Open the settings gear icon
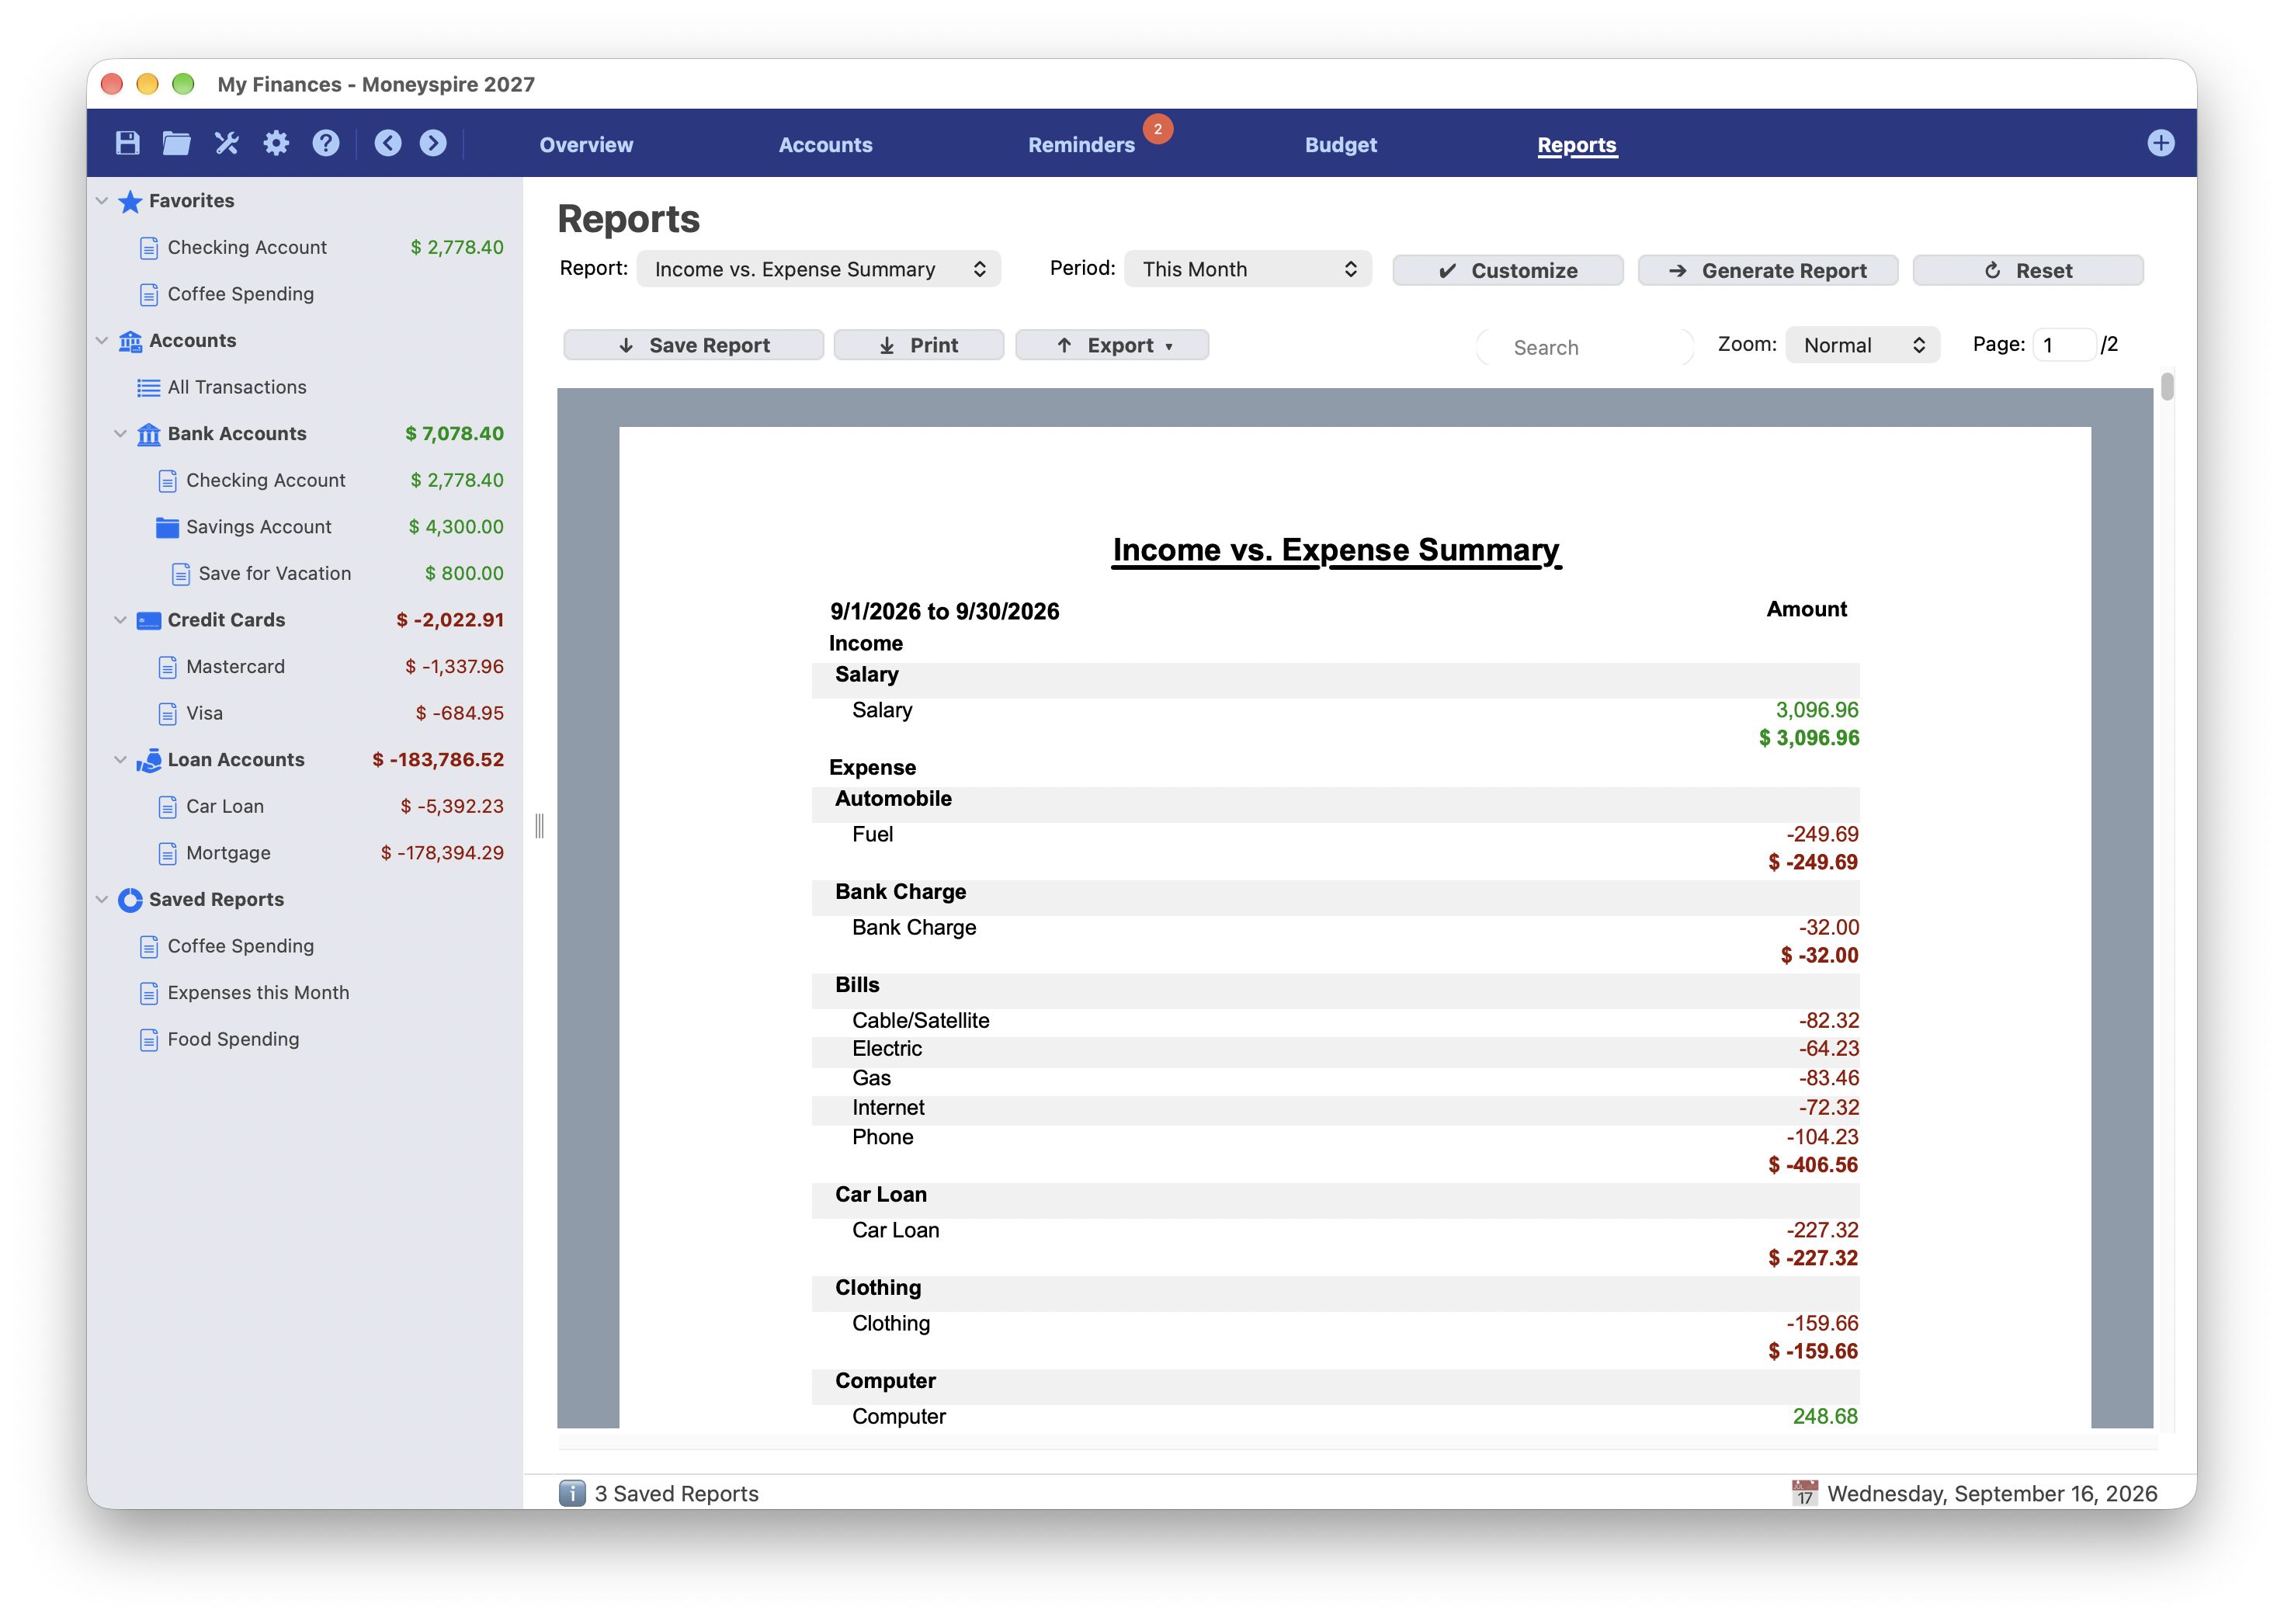The height and width of the screenshot is (1624, 2284). click(276, 143)
